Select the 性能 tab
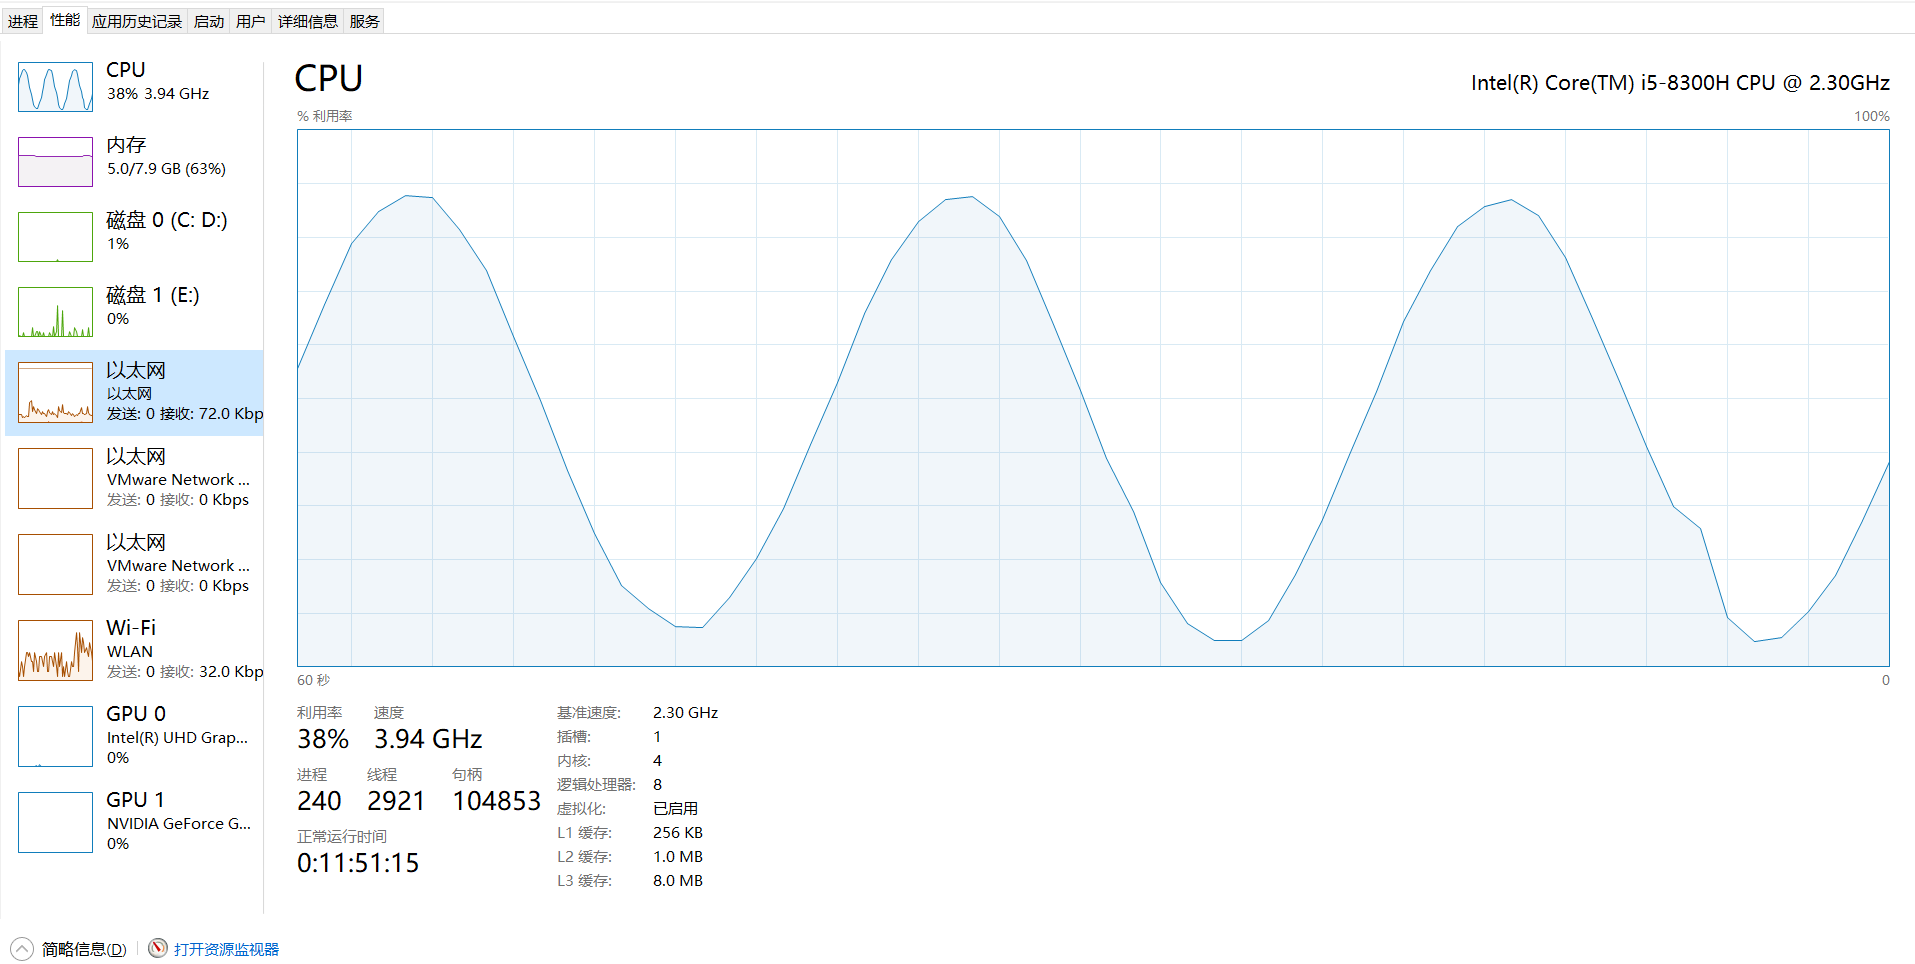 pos(65,20)
